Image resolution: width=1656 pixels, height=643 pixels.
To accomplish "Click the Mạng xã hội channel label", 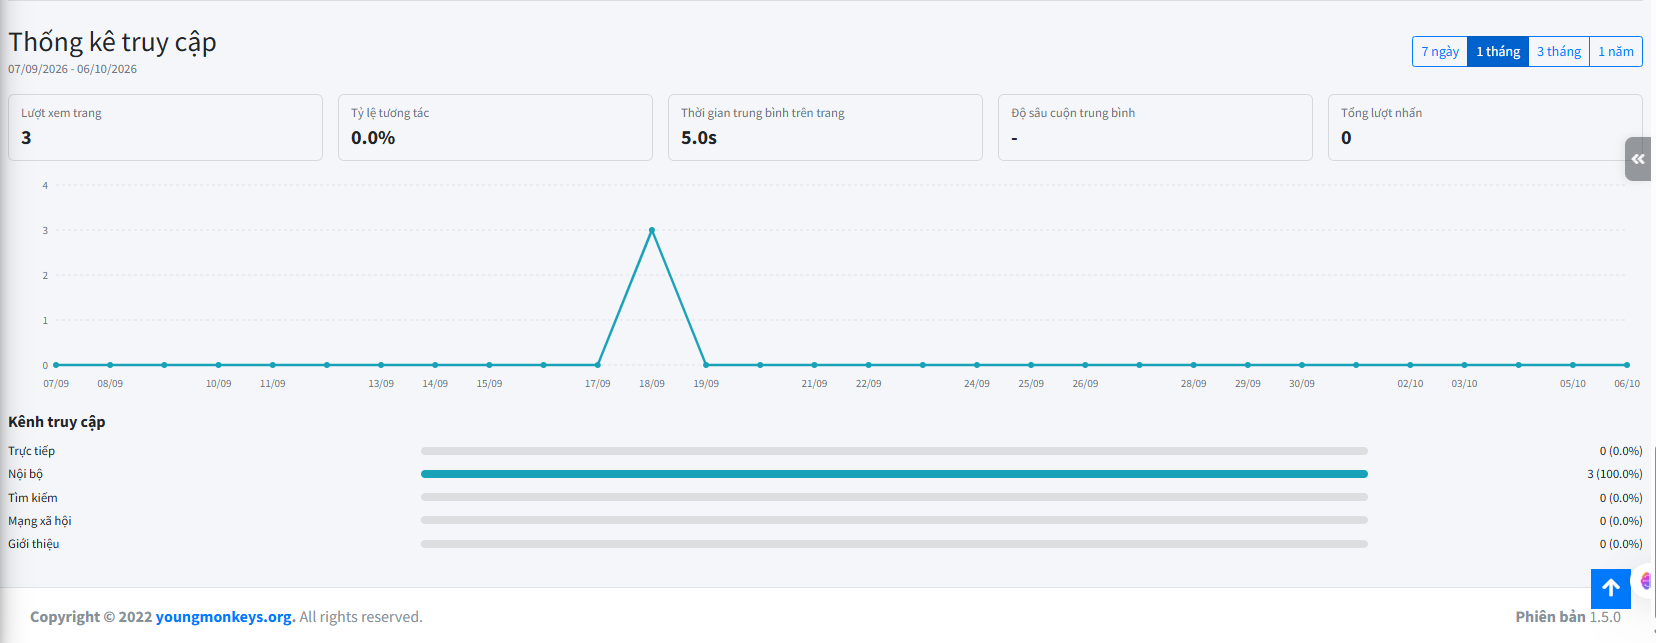I will pos(40,521).
